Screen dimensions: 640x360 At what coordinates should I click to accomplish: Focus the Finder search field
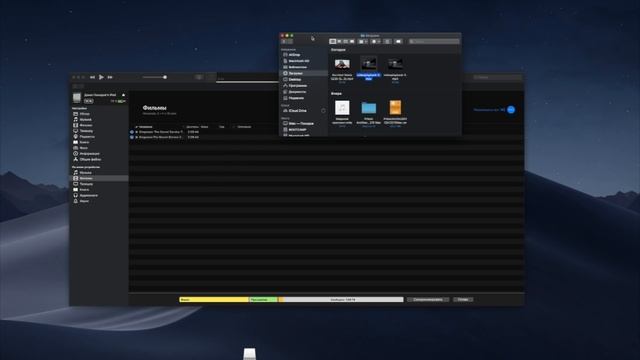(434, 41)
